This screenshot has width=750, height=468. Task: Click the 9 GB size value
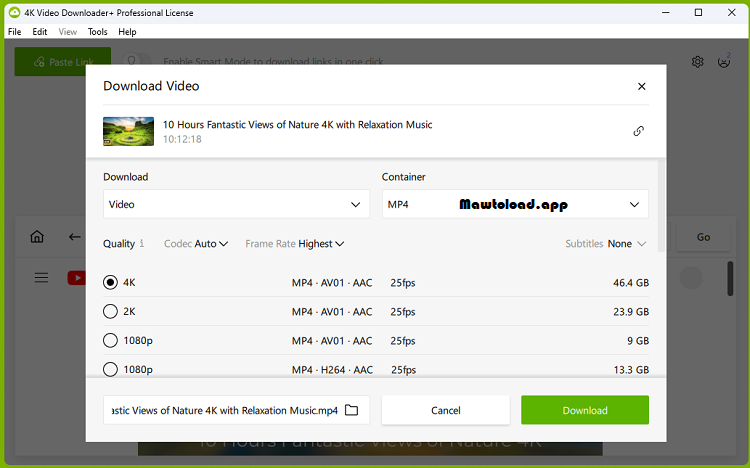(638, 341)
